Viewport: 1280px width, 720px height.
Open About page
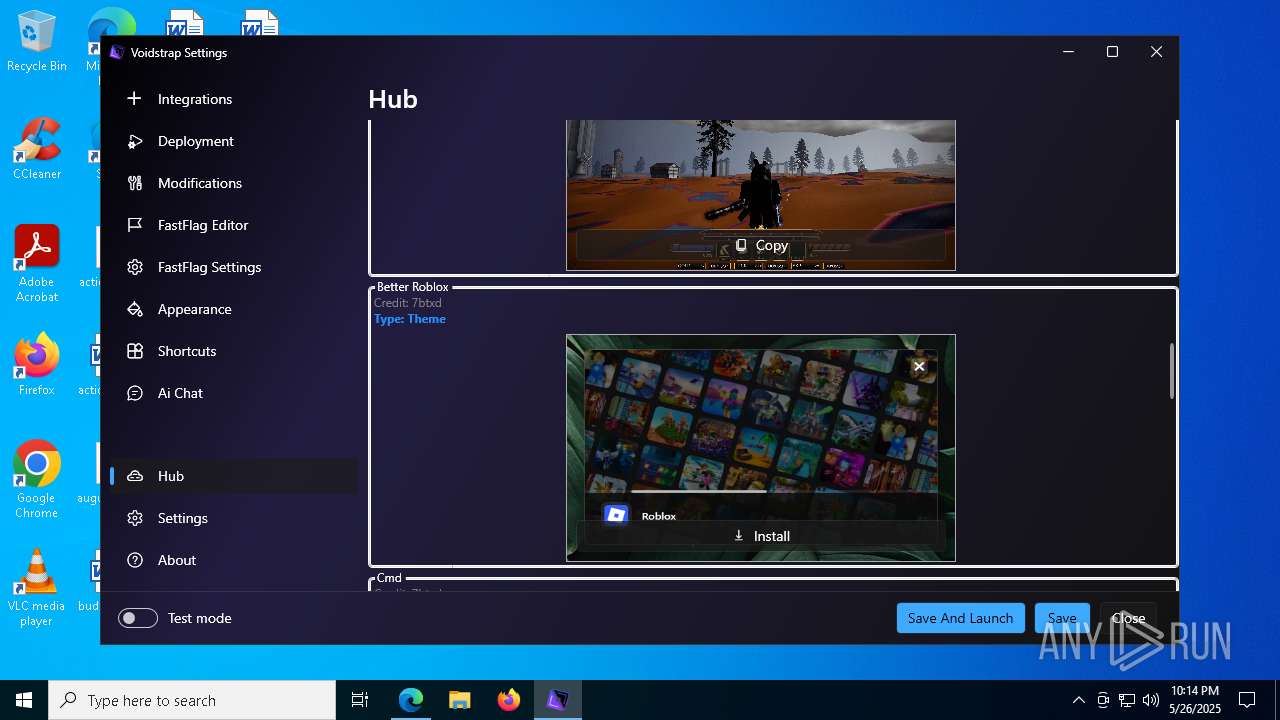(x=235, y=560)
